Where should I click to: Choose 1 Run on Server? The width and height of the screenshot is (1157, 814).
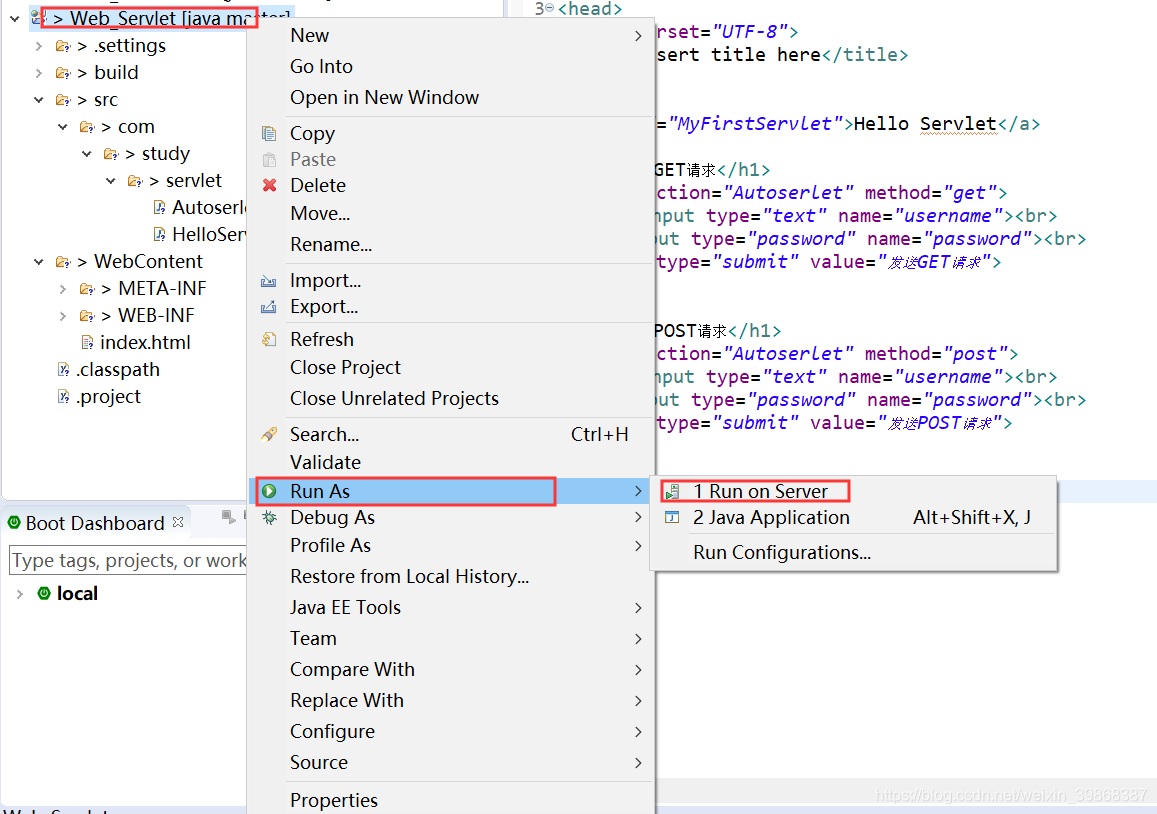pyautogui.click(x=854, y=491)
